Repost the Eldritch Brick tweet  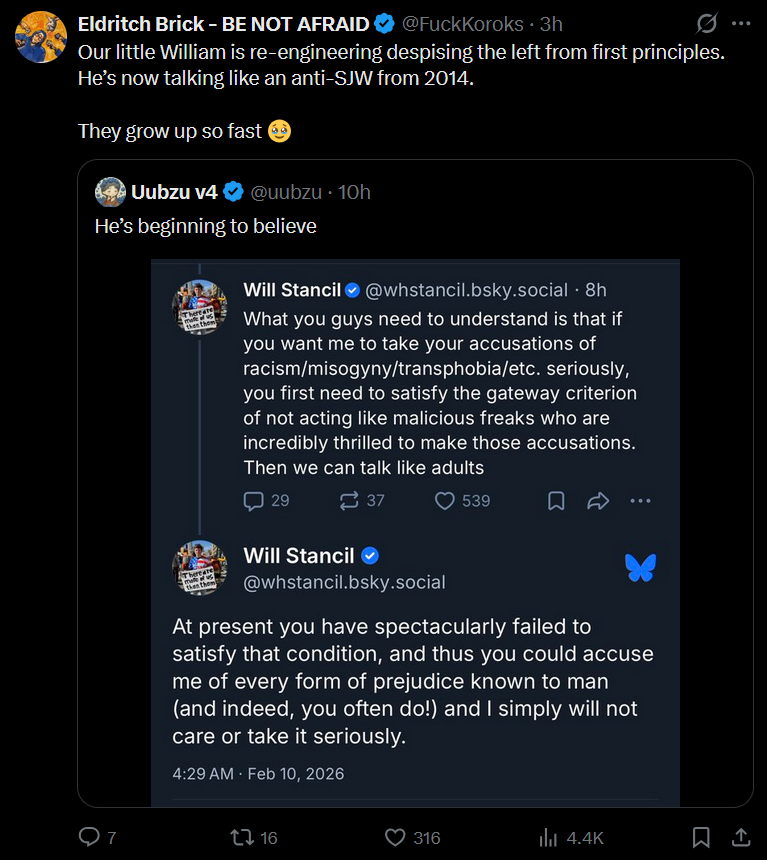pos(243,837)
